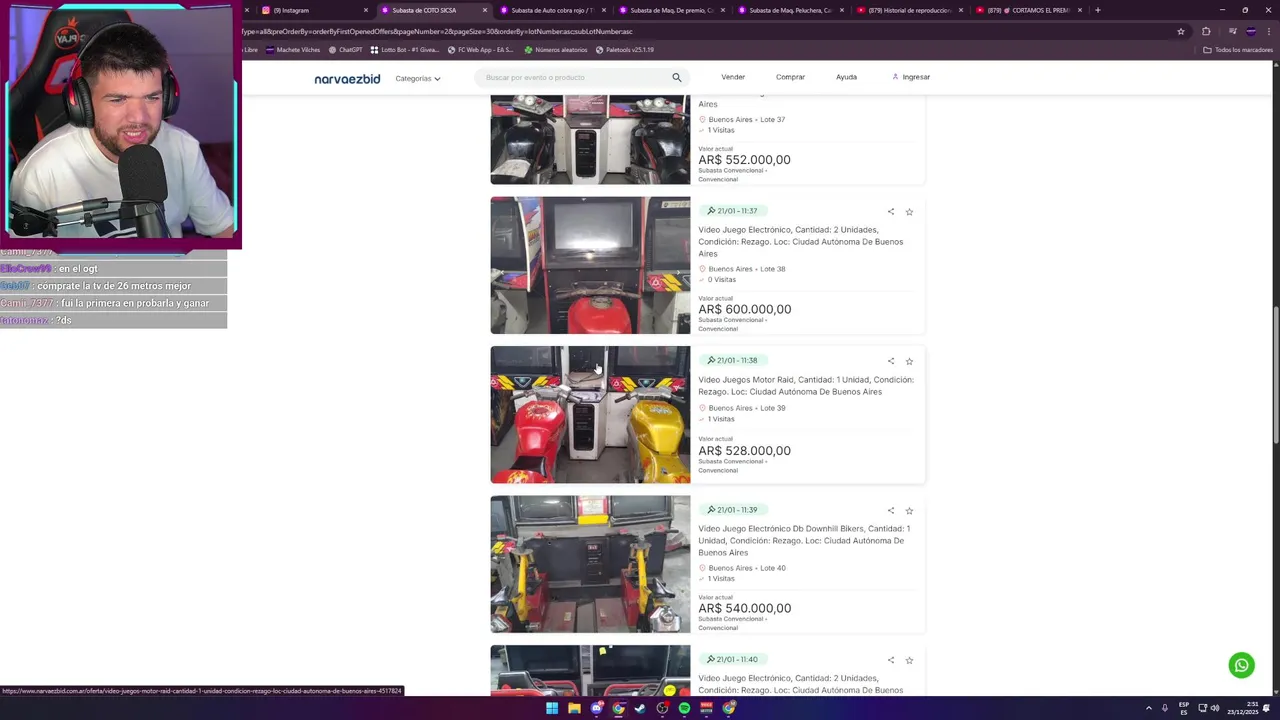
Task: Open the WhatsApp chat floating button
Action: pyautogui.click(x=1241, y=665)
